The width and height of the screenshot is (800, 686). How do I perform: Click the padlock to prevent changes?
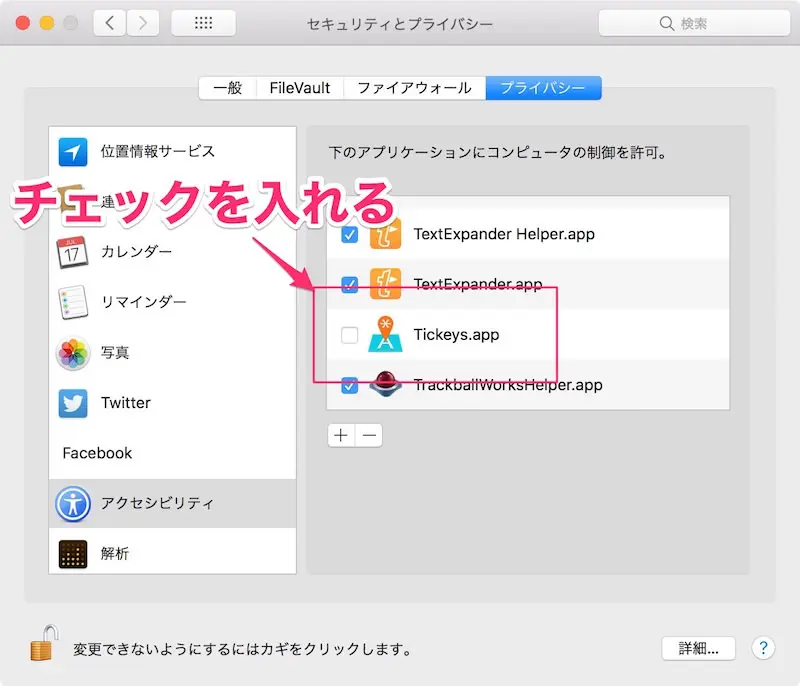coord(43,643)
